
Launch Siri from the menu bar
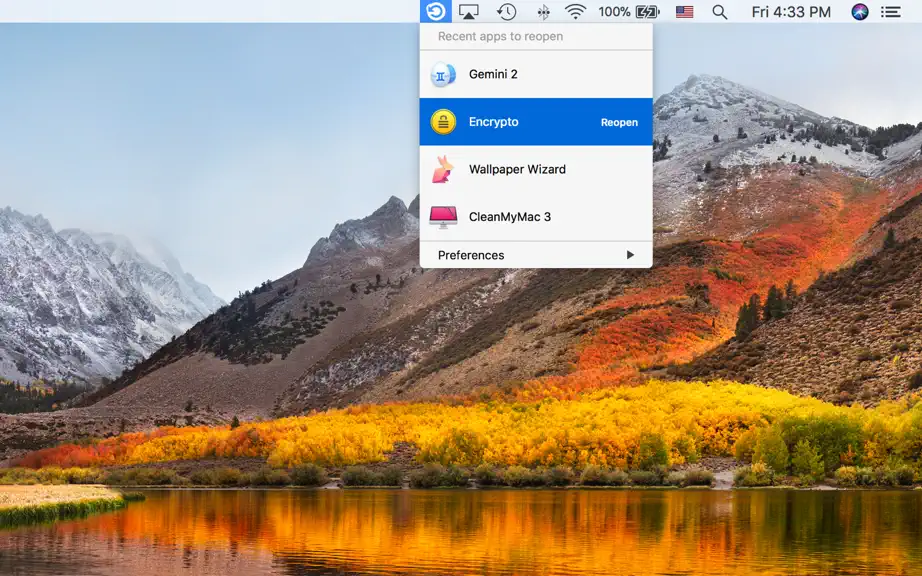[x=860, y=12]
